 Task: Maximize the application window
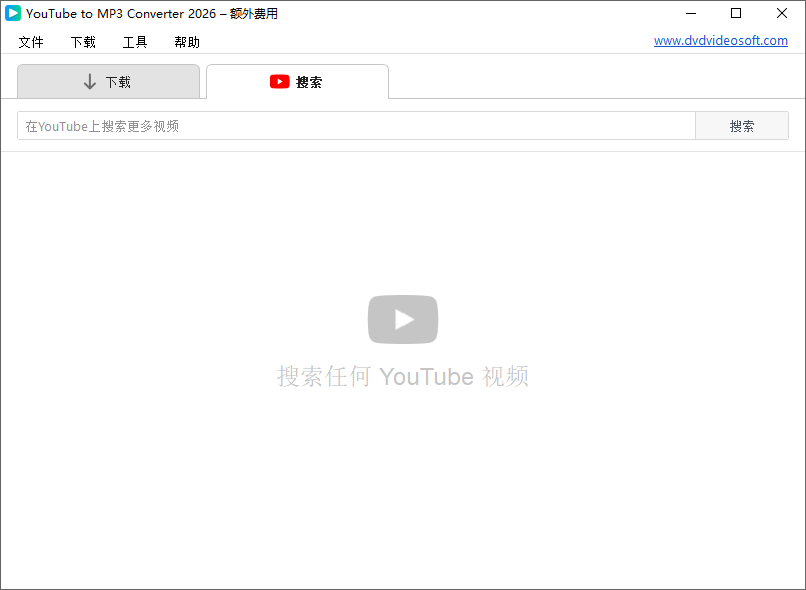pos(737,13)
